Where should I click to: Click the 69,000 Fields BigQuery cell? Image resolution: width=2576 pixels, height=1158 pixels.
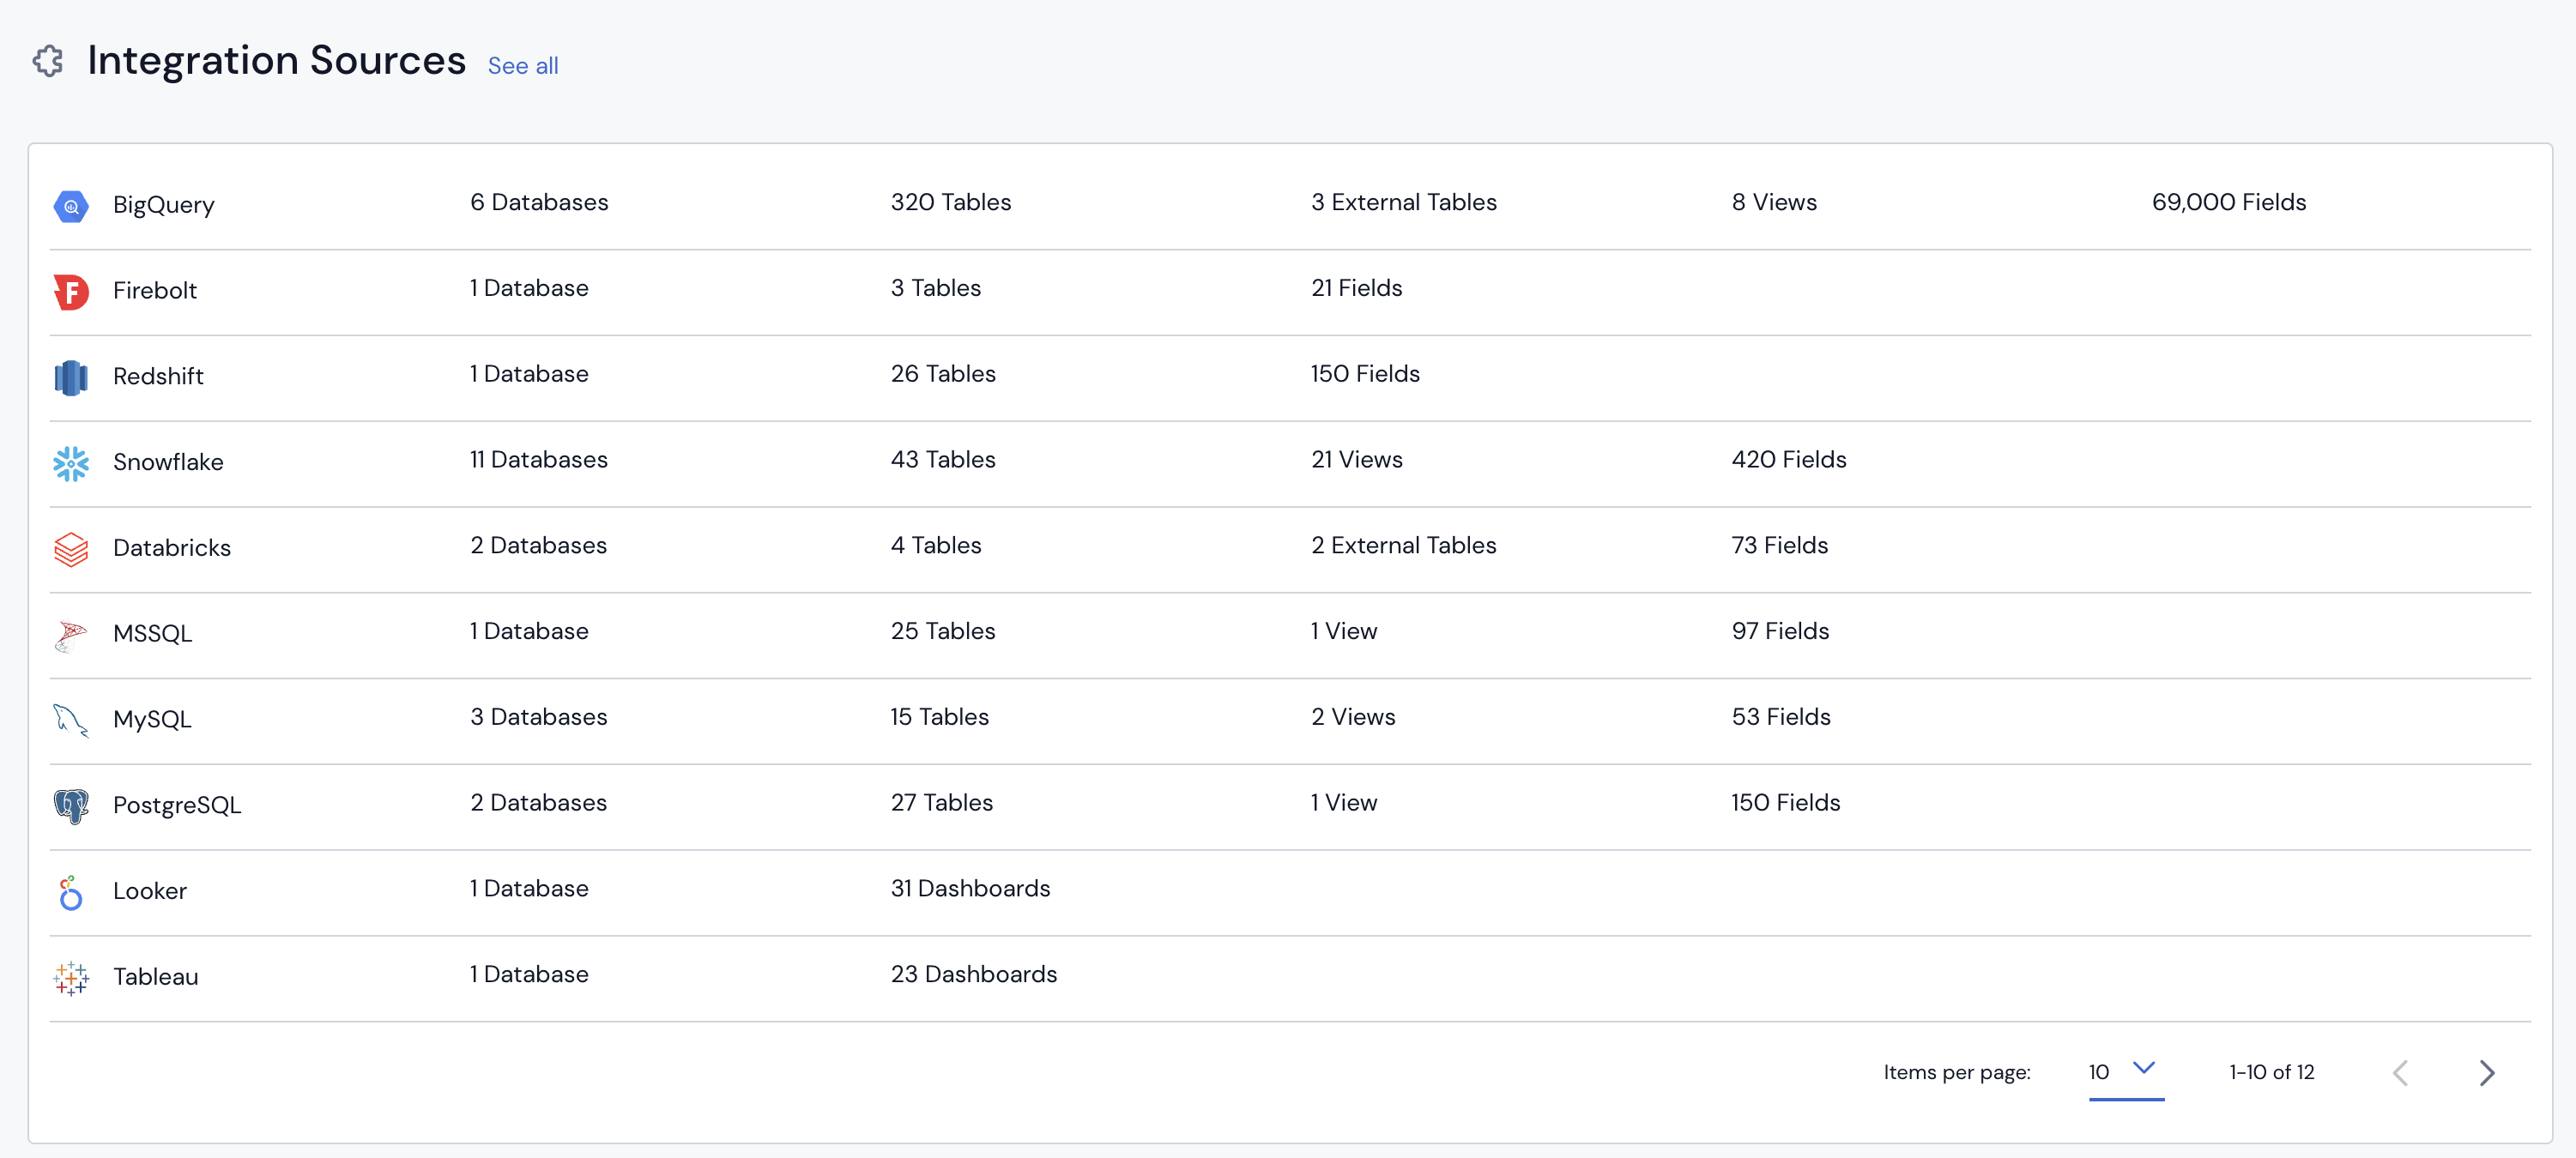pos(2228,202)
